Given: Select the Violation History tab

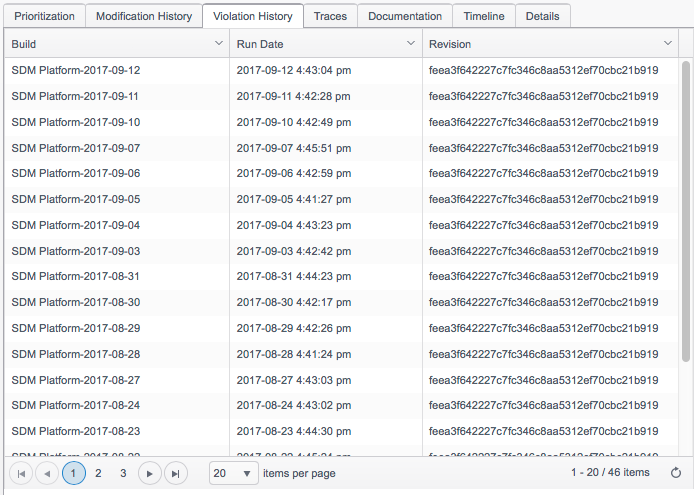Looking at the screenshot, I should [253, 16].
